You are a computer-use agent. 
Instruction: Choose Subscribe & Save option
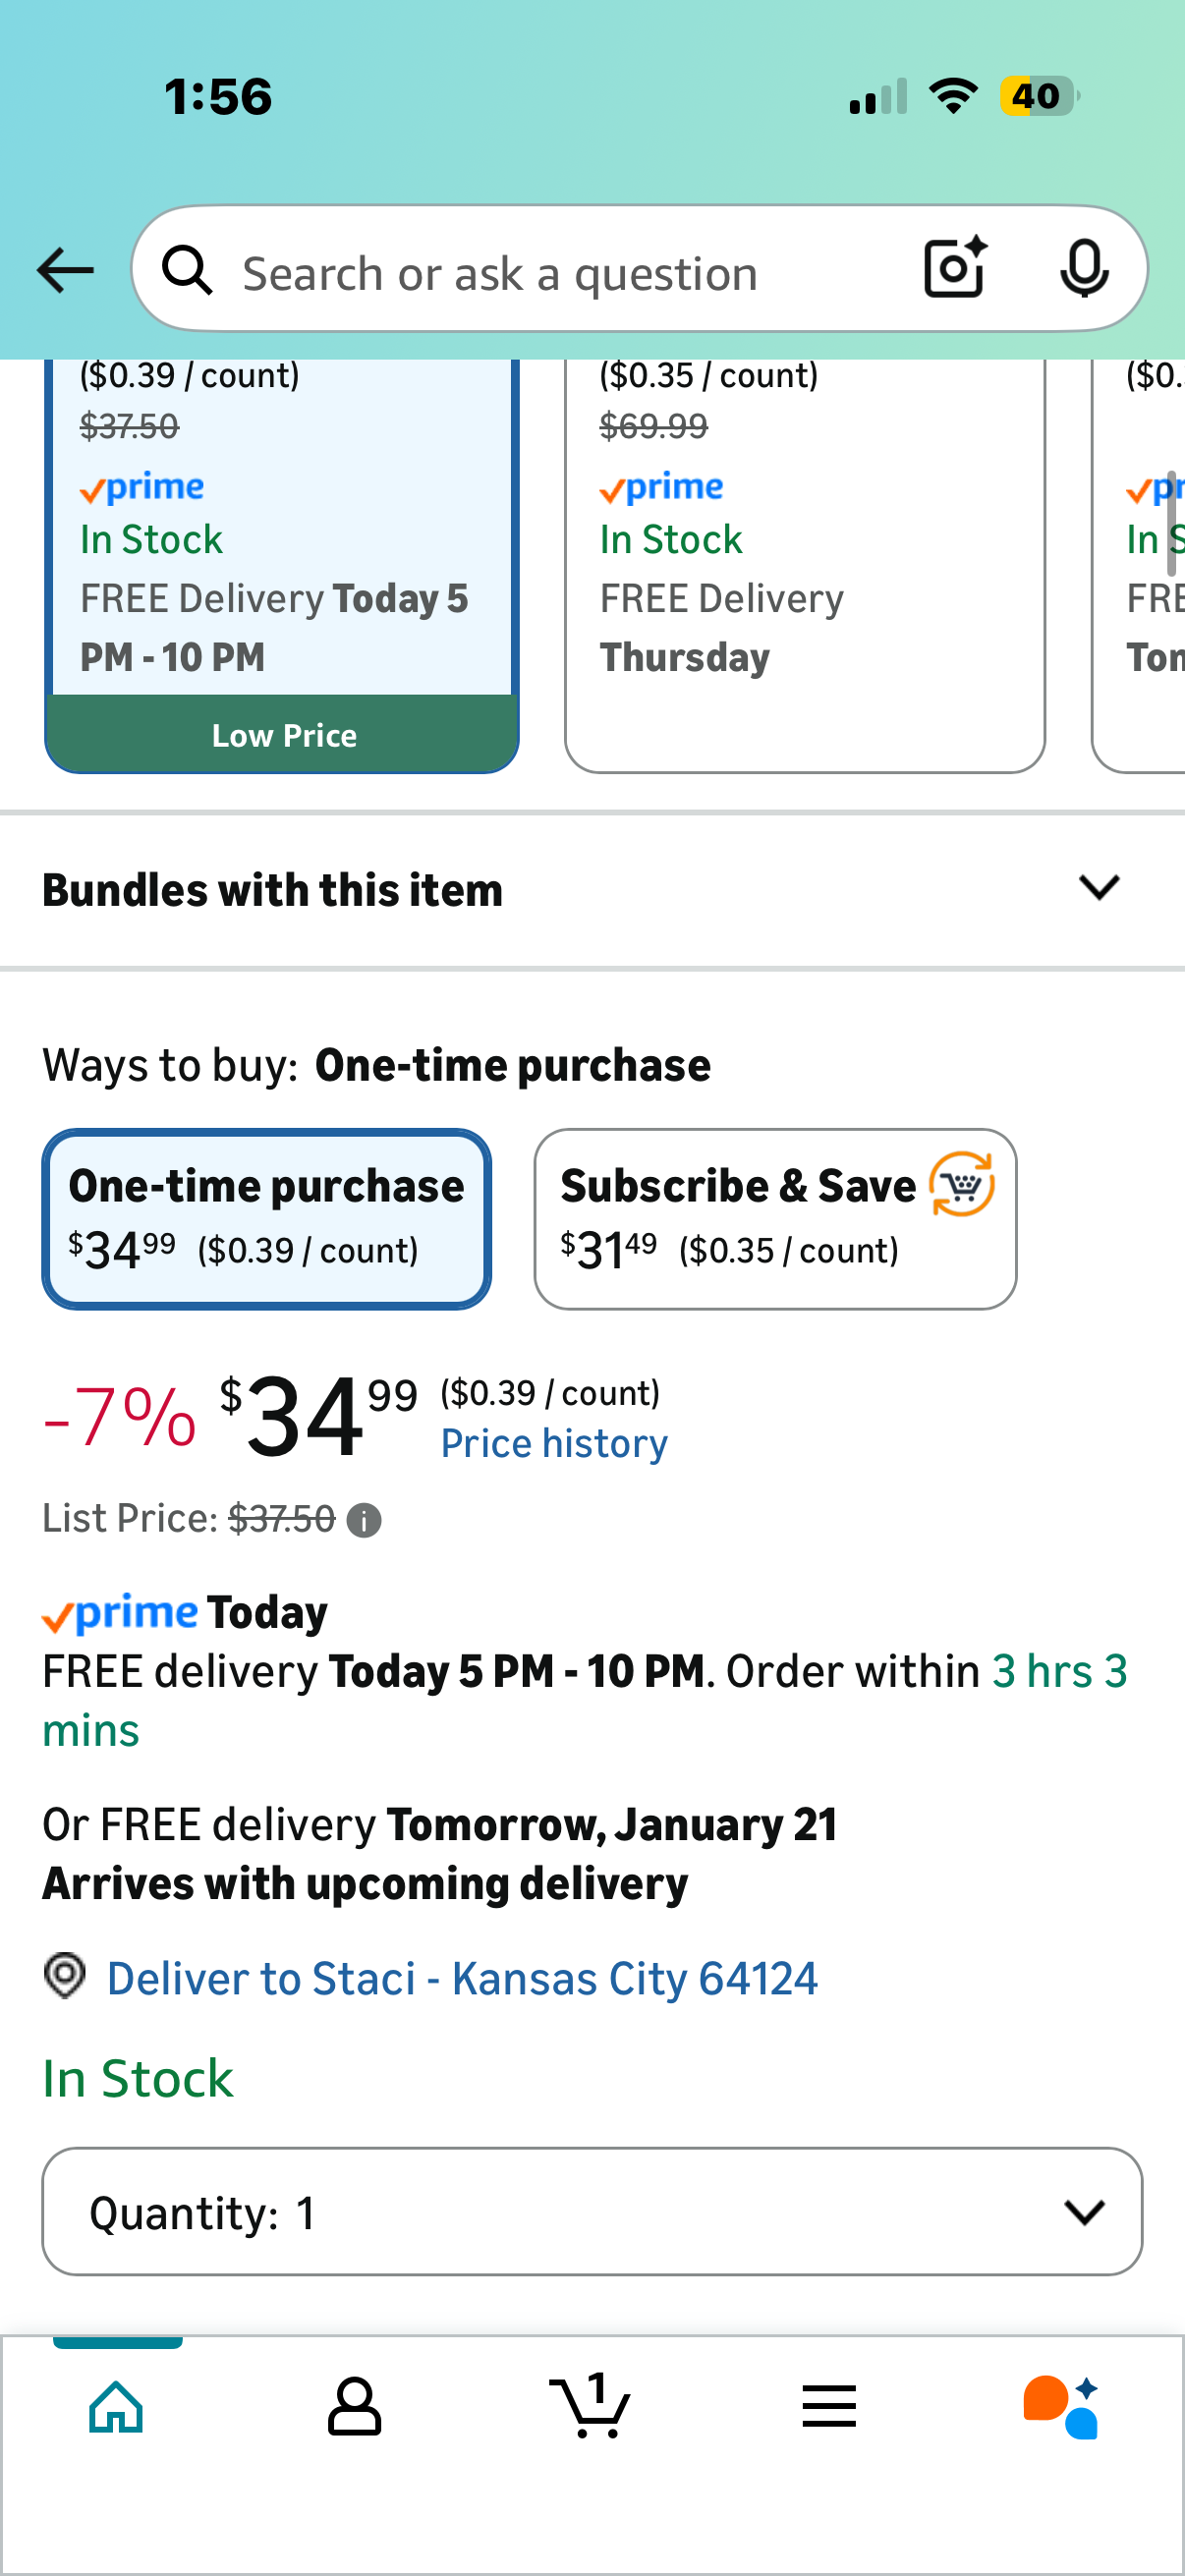pyautogui.click(x=775, y=1218)
